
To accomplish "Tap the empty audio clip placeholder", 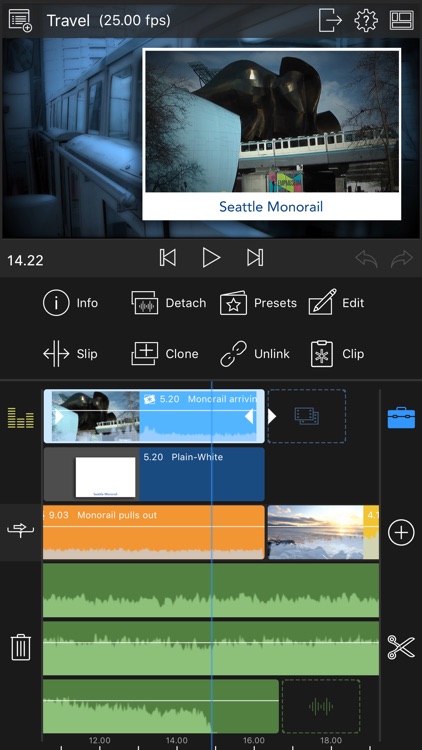I will 321,706.
